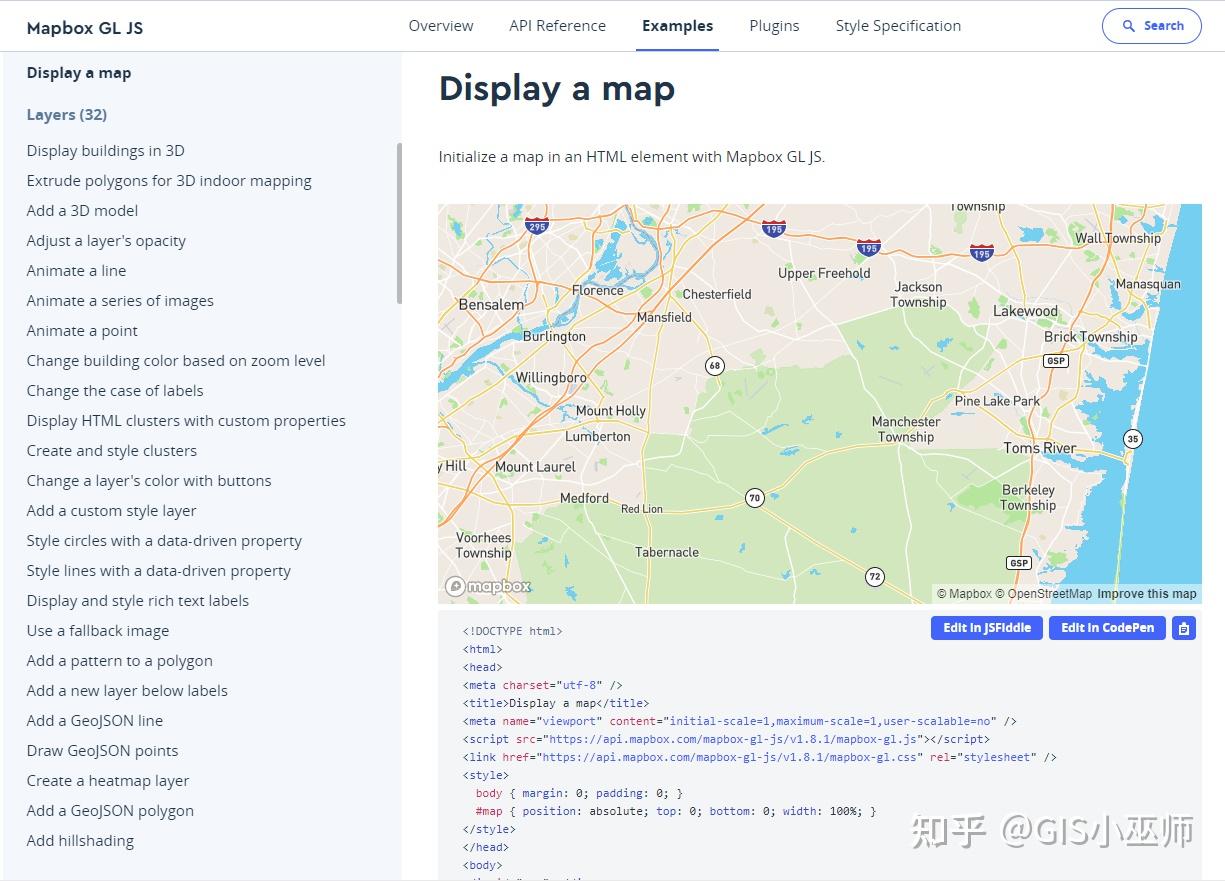Click the Edit in JSFiddle button
Image resolution: width=1225 pixels, height=881 pixels.
pos(986,628)
